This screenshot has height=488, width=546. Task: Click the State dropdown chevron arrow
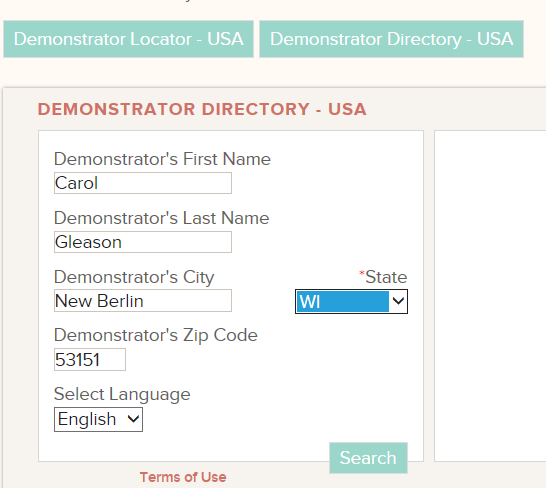click(x=398, y=301)
